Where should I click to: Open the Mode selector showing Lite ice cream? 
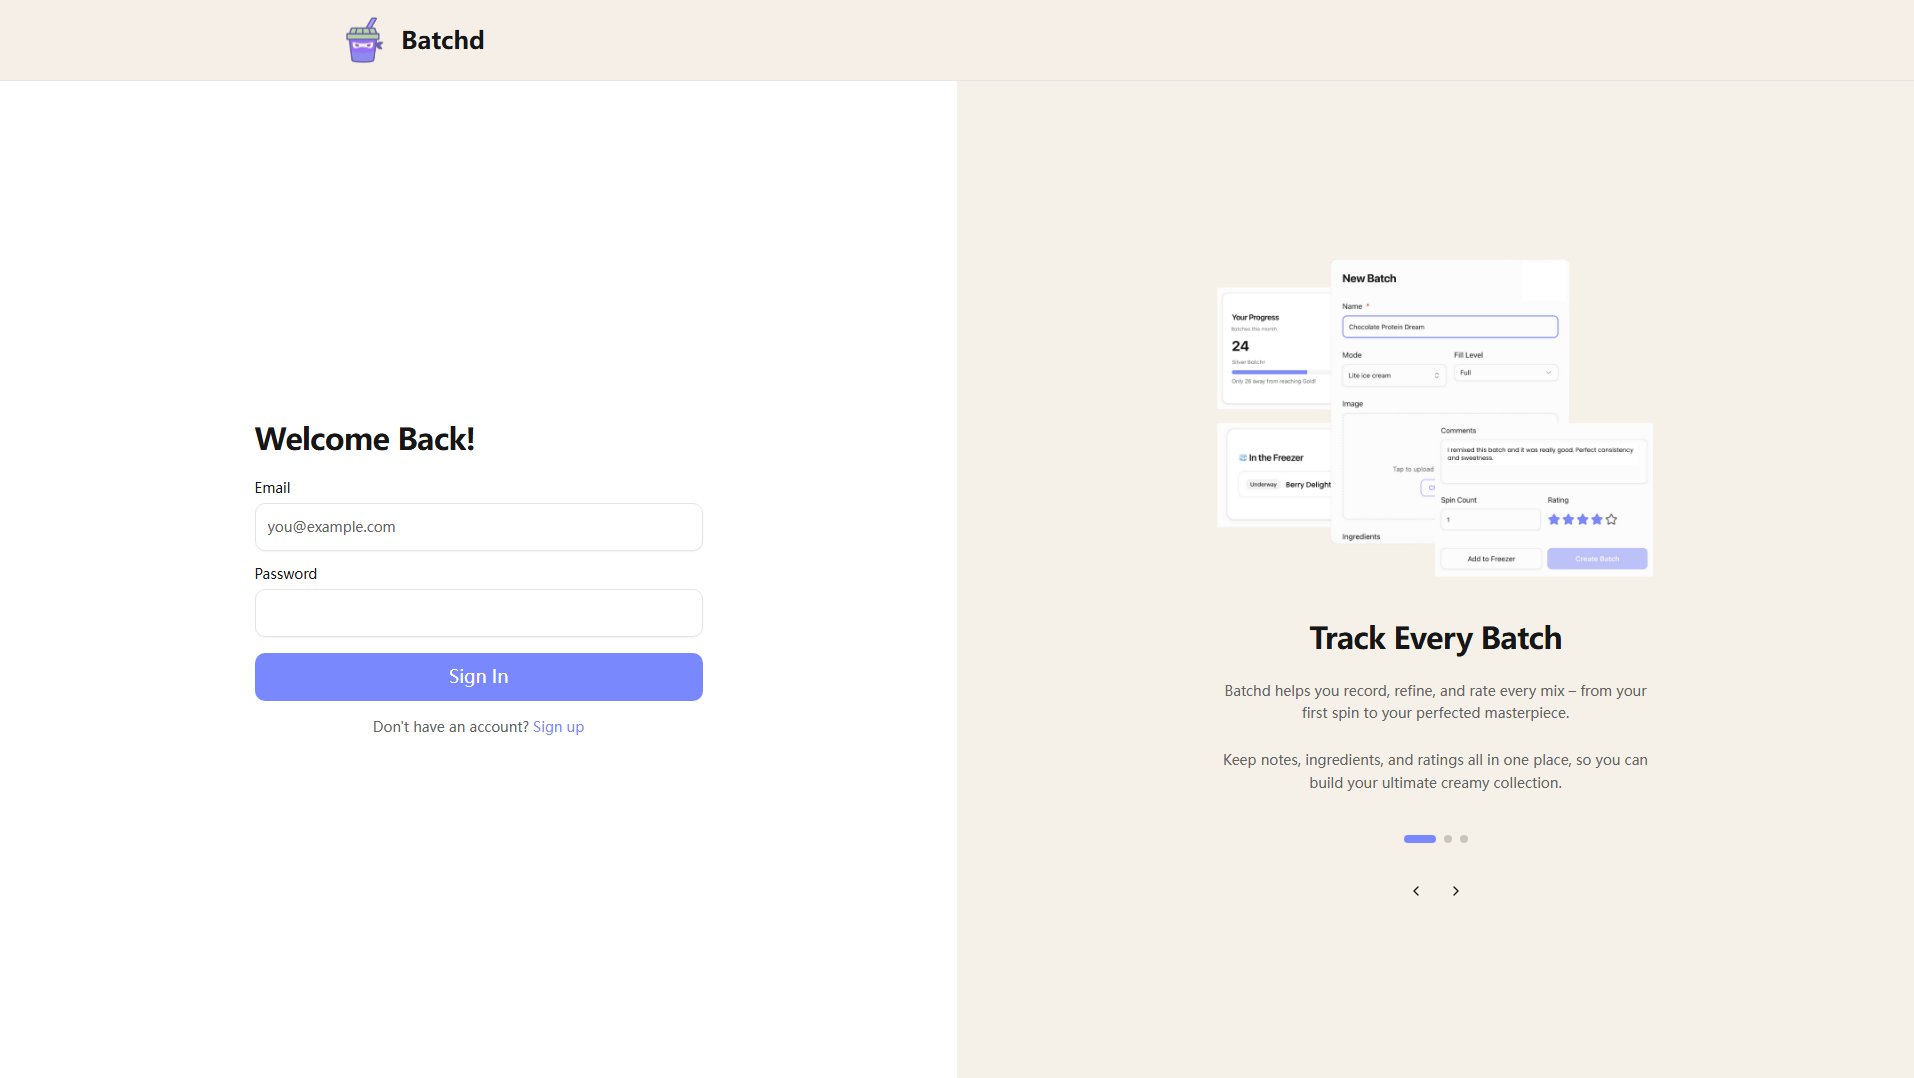(x=1393, y=375)
